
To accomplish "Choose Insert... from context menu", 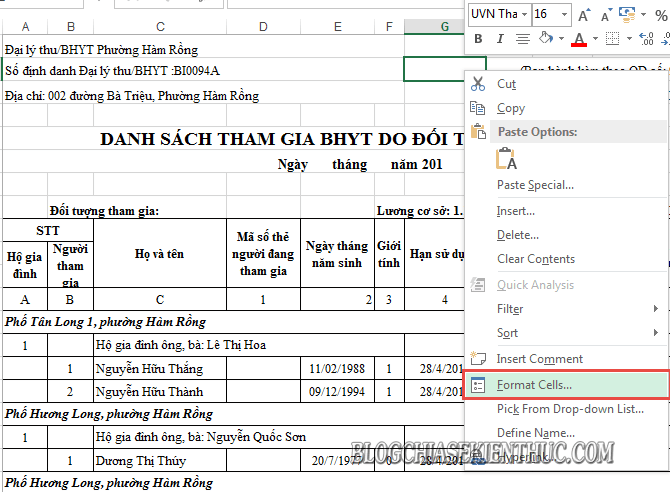I will tap(565, 211).
